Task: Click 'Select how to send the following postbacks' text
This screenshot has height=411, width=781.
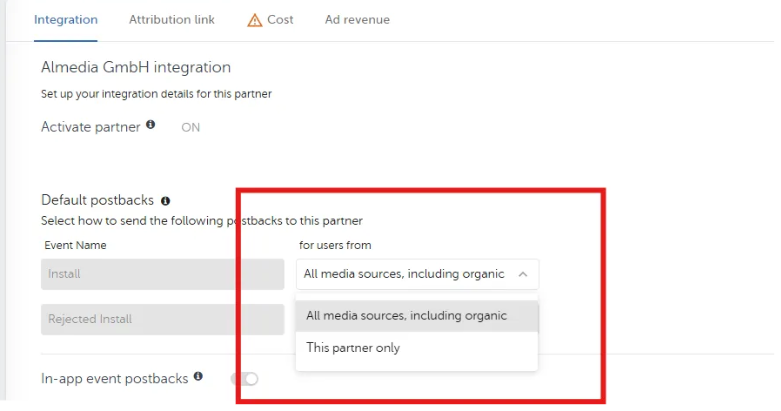Action: [202, 221]
